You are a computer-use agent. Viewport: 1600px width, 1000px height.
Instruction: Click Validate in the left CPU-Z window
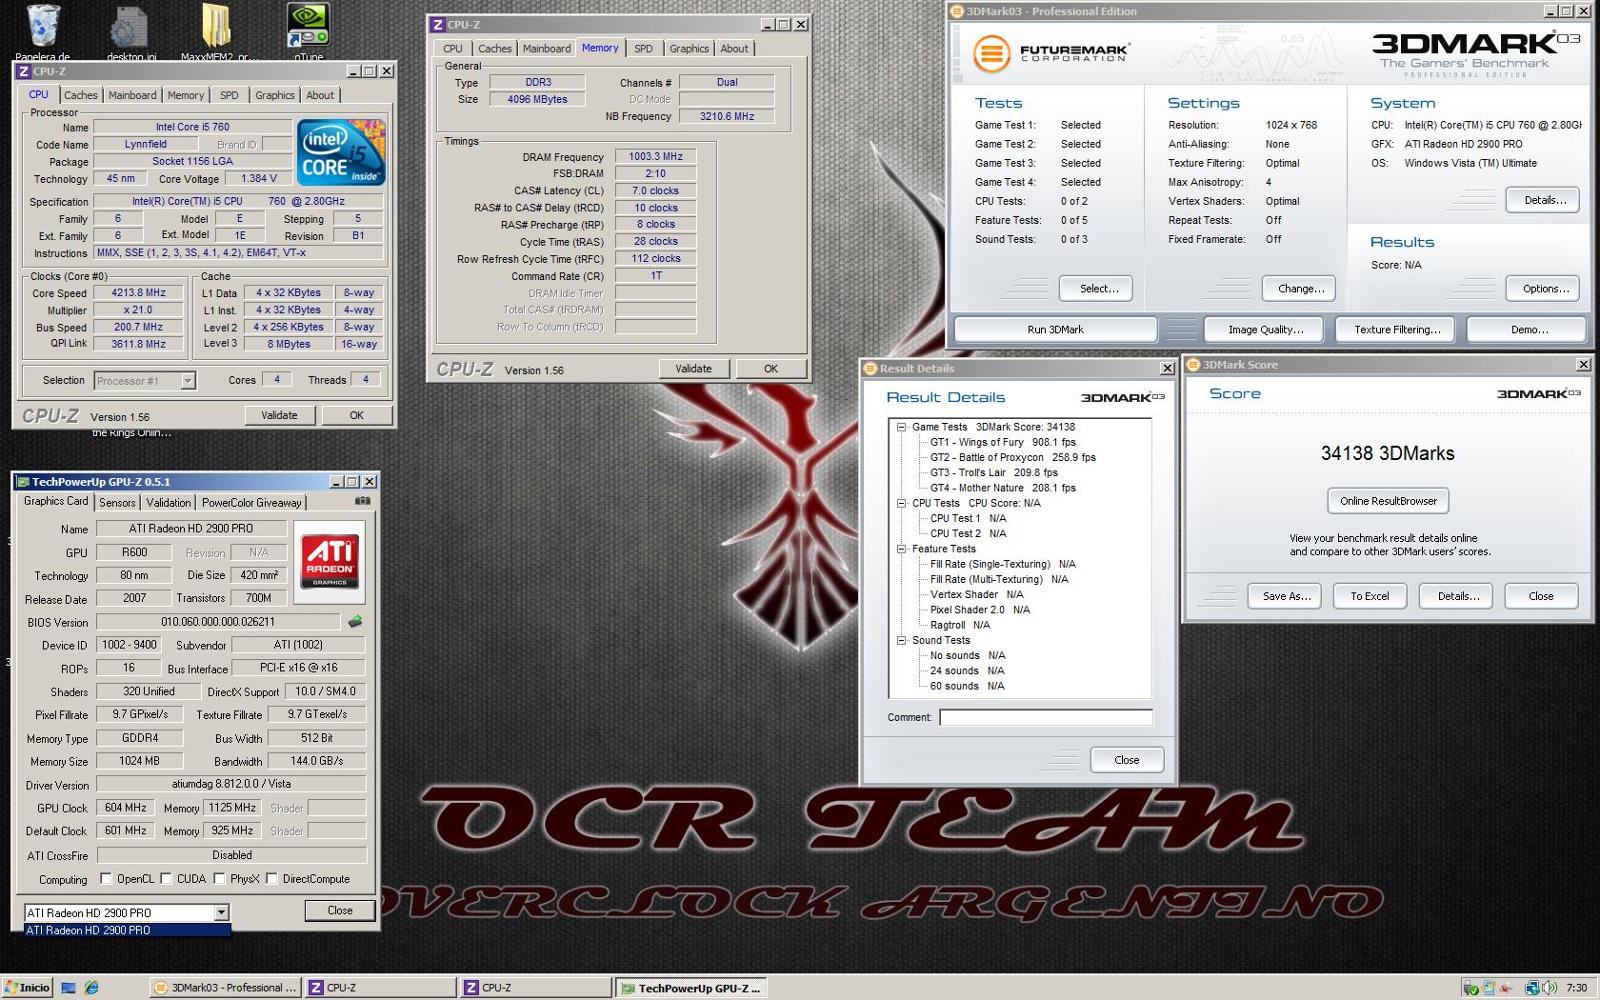[x=279, y=415]
